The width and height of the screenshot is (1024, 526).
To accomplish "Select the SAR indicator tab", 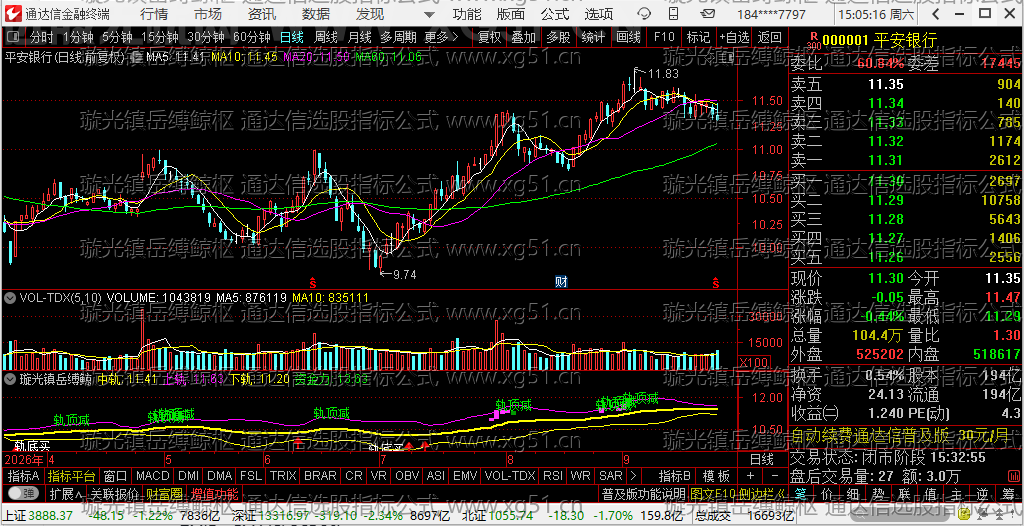I will point(611,476).
